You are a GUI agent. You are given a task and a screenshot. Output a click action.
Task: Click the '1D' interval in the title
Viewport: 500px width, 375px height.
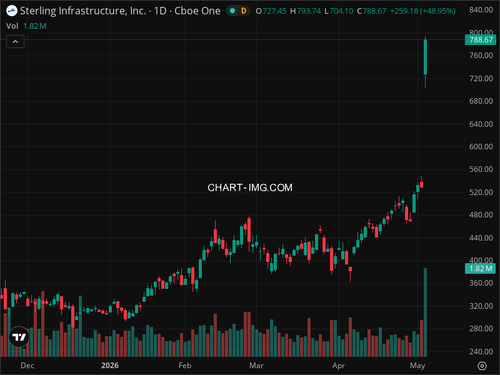coord(160,11)
